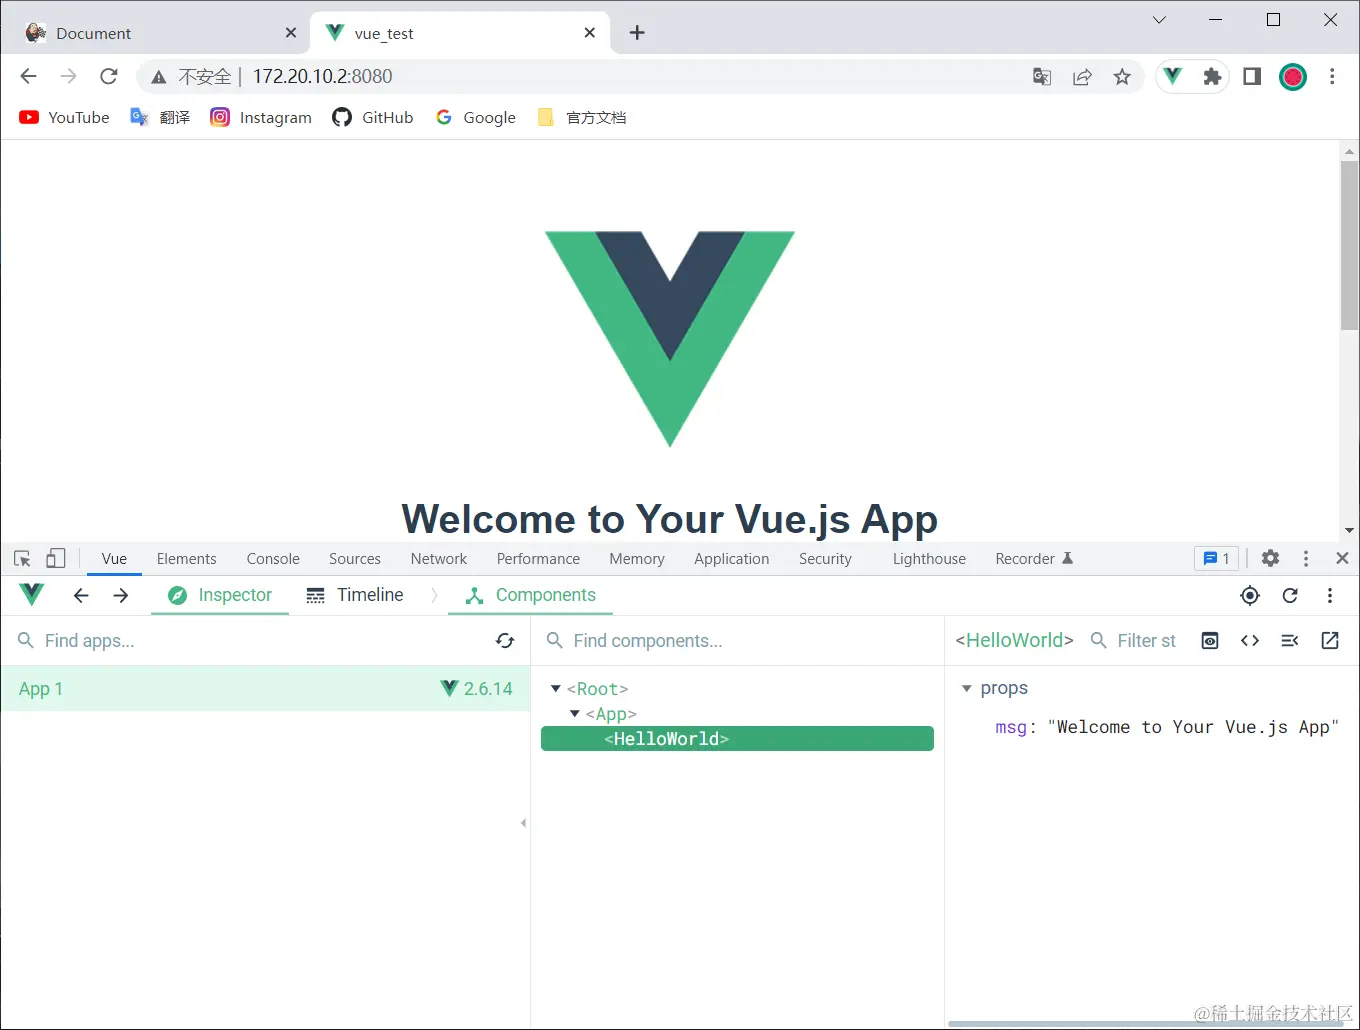Click the Vue devtools extension icon in toolbar
Screen dimensions: 1360x1030
coord(1173,76)
